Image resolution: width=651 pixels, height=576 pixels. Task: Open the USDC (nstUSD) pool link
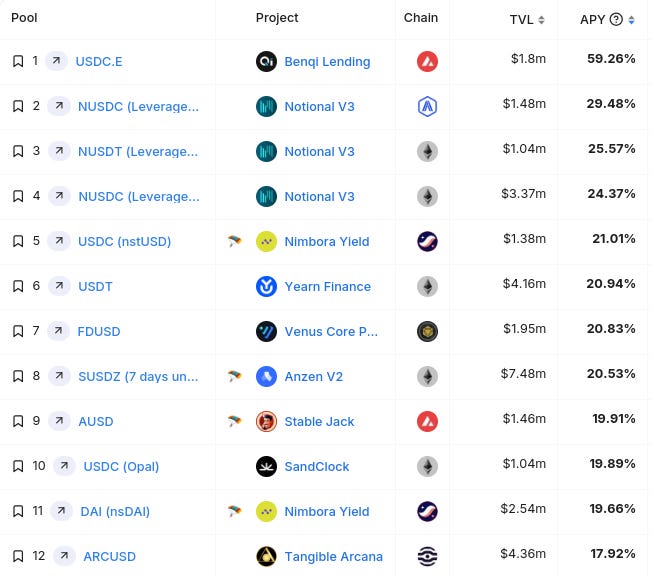click(125, 241)
